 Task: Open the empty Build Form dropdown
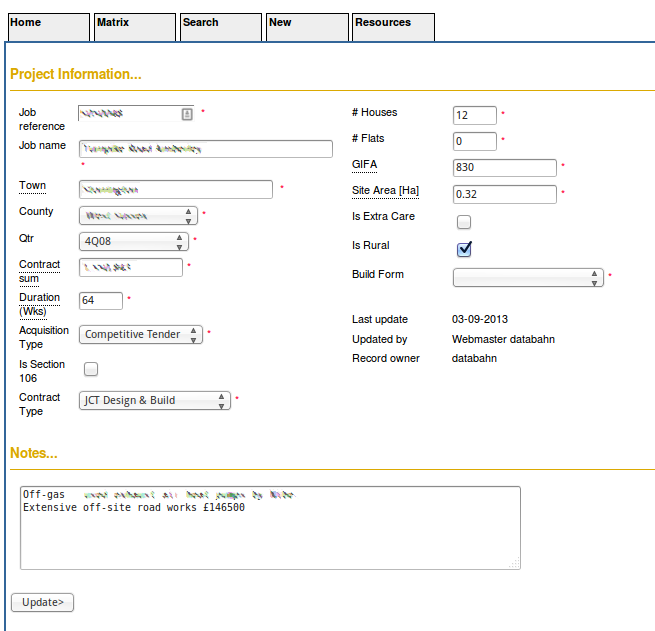528,278
